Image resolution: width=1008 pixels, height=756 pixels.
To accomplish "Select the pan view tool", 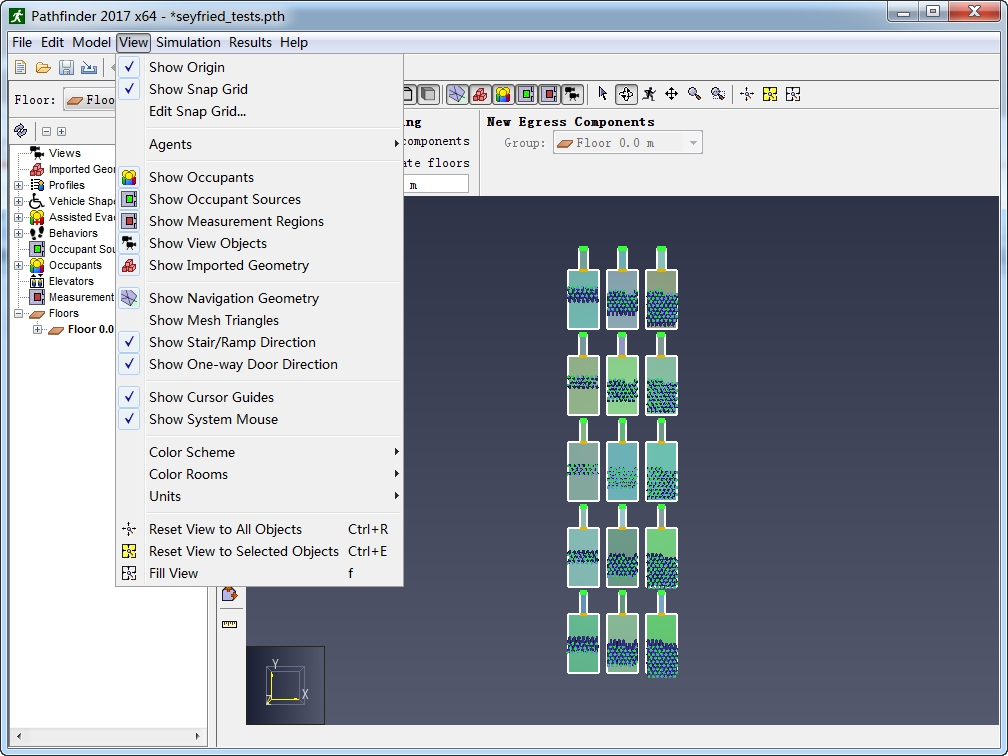I will point(671,94).
